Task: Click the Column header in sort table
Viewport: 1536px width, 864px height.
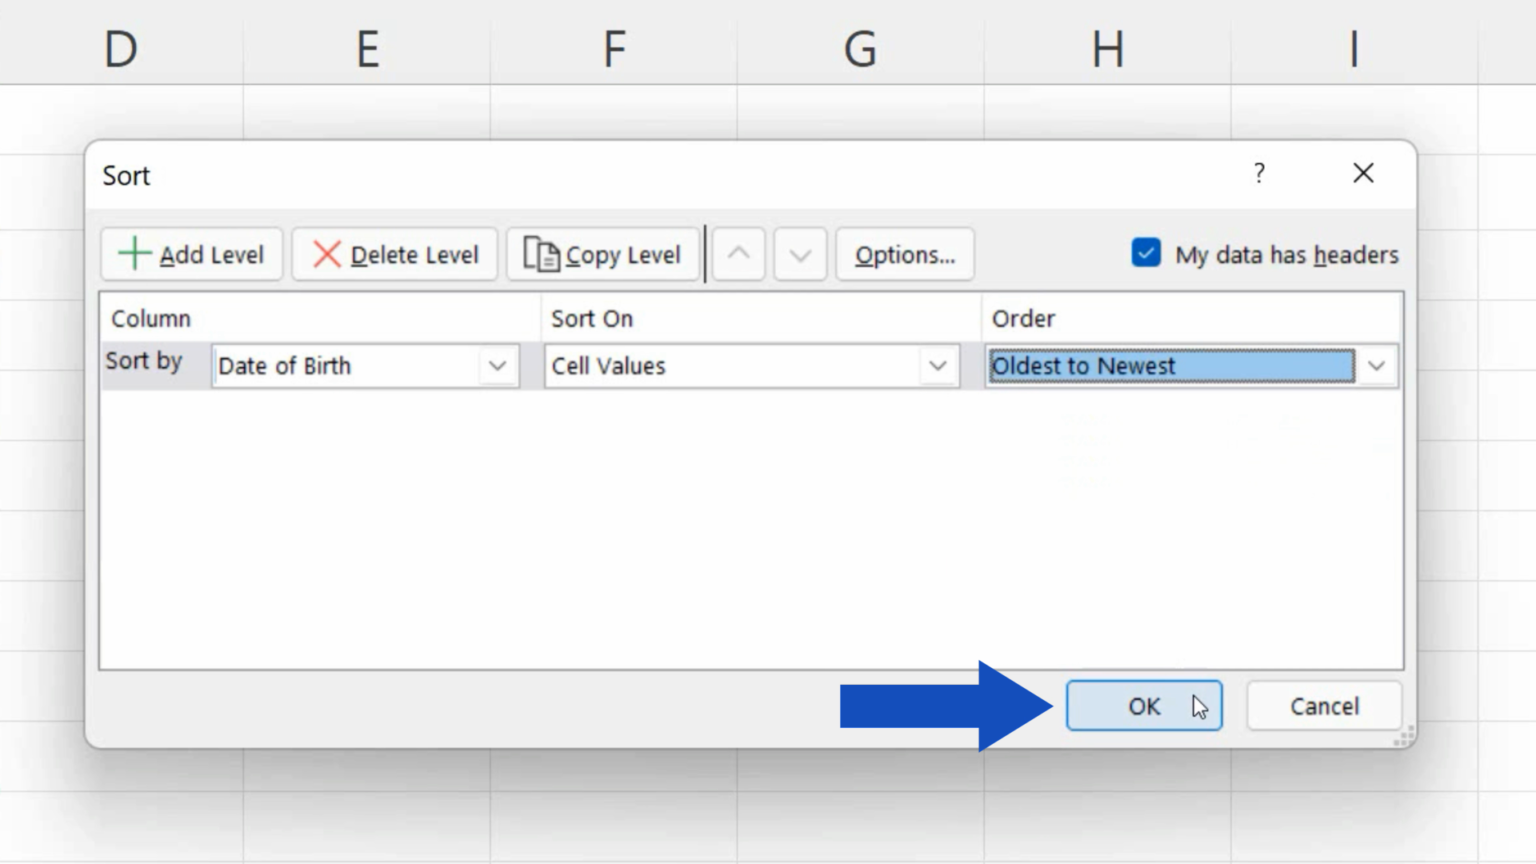Action: click(150, 318)
